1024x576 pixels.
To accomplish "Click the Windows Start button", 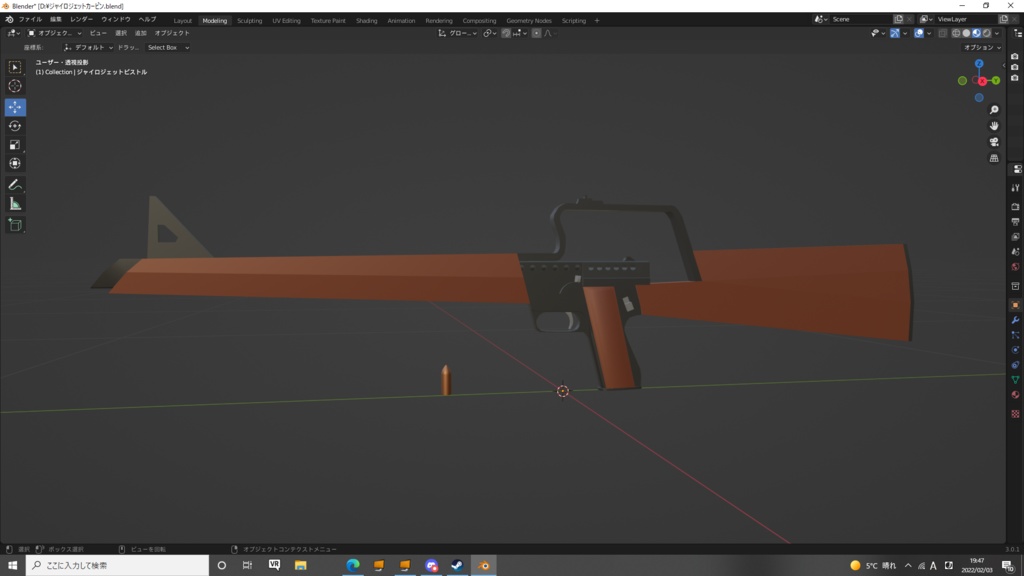I will pos(12,566).
